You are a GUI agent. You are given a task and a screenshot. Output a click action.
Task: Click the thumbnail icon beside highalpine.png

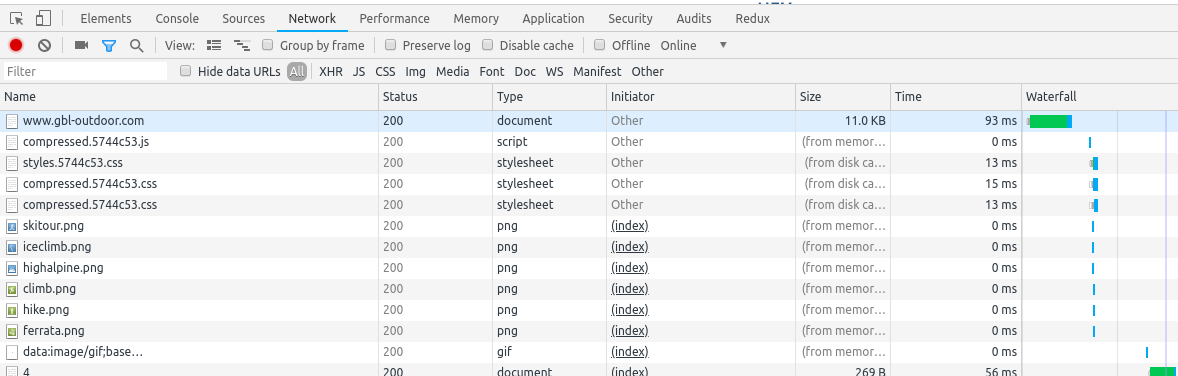(x=11, y=268)
